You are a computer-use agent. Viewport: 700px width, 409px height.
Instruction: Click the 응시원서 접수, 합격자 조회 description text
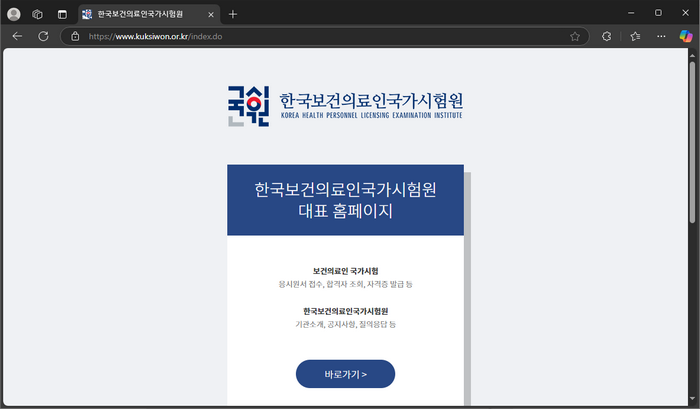point(346,284)
